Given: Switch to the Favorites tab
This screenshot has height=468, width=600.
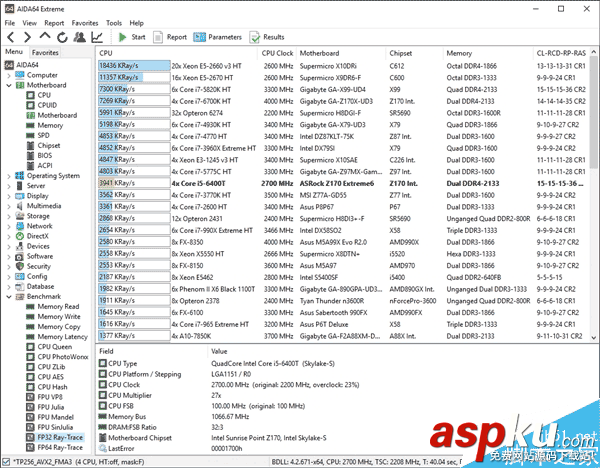Looking at the screenshot, I should [45, 52].
